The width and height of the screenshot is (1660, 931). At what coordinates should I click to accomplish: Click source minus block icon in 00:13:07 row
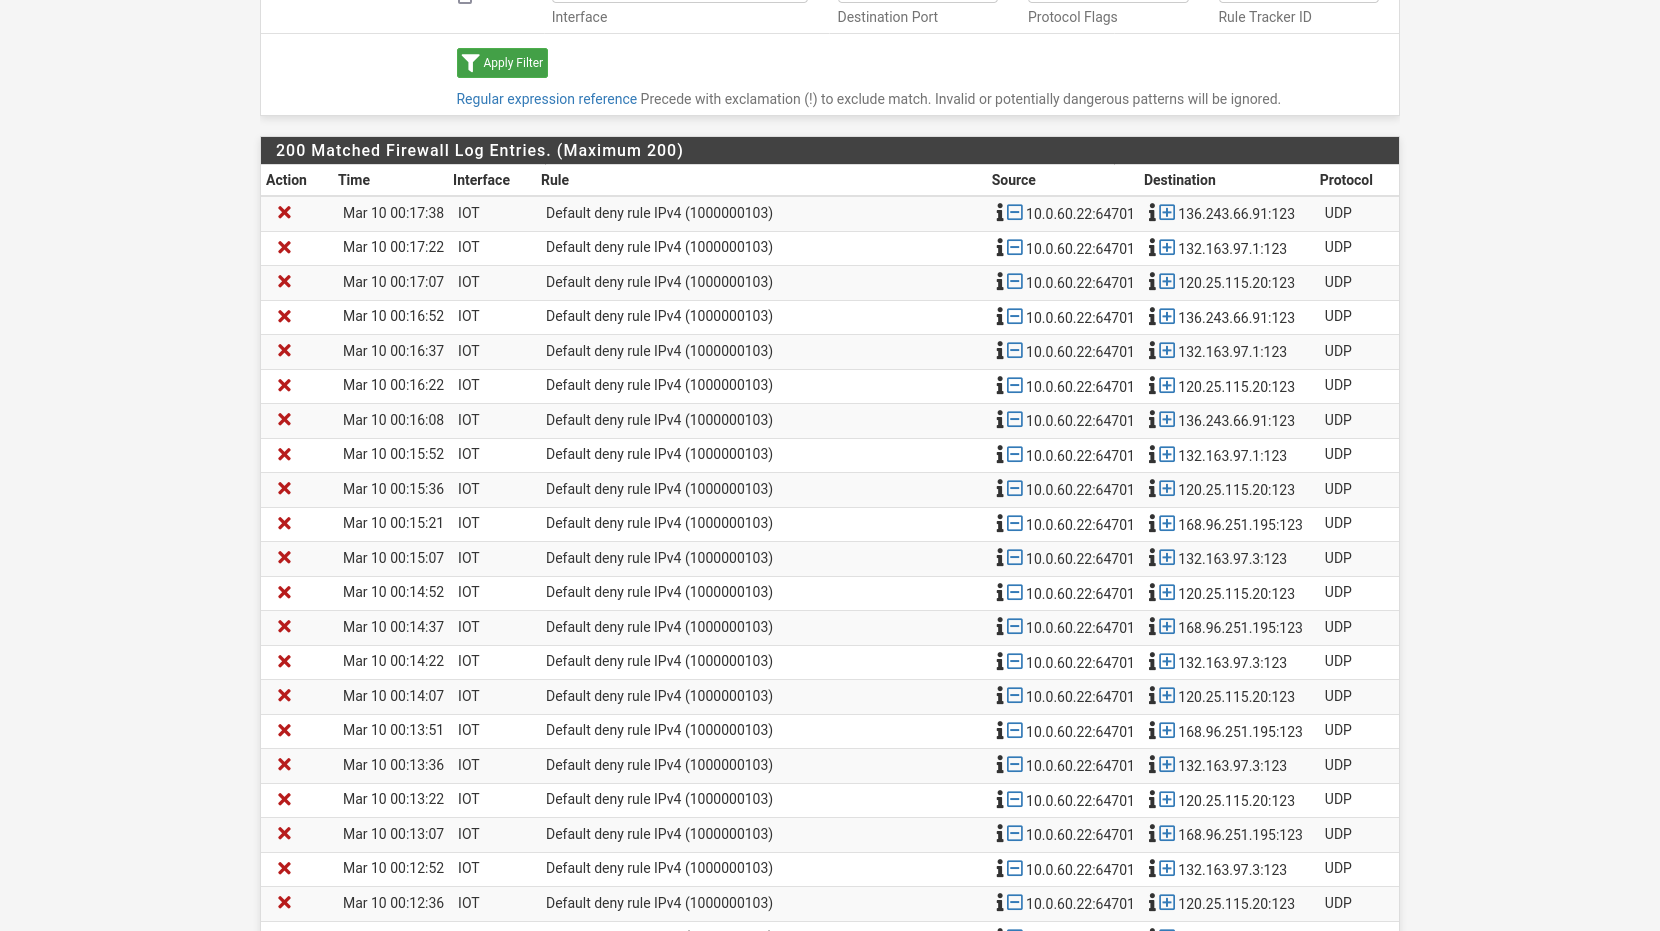click(x=1014, y=834)
